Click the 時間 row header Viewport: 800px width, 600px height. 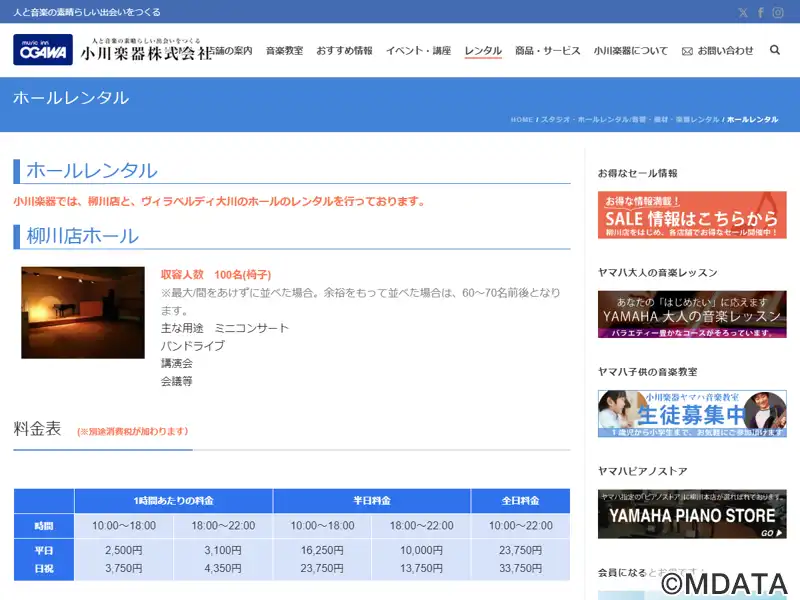(x=44, y=526)
